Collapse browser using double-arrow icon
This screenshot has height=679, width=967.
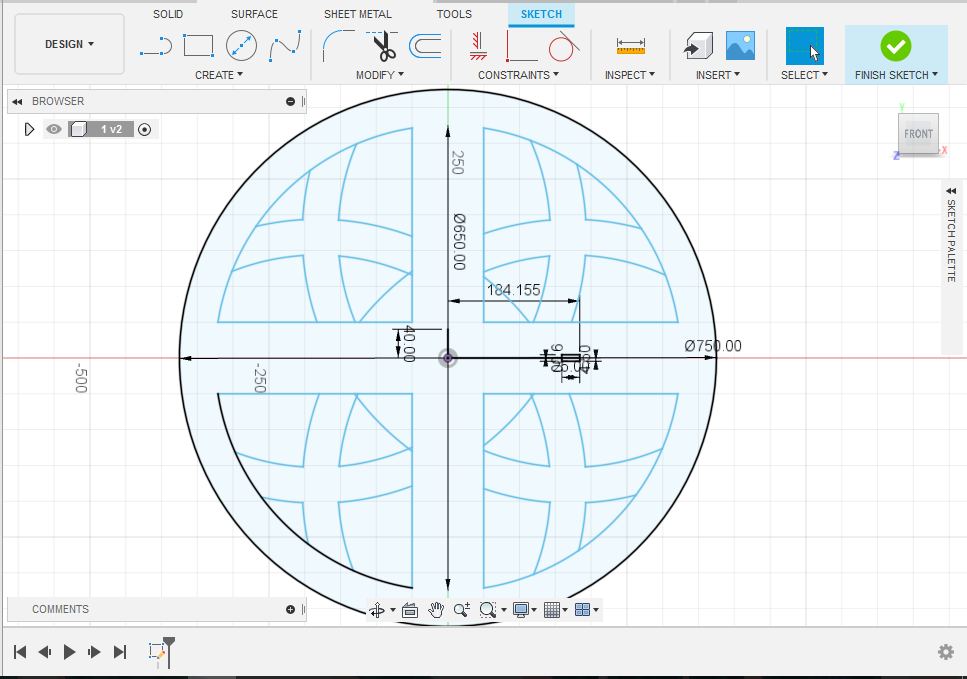coord(17,102)
